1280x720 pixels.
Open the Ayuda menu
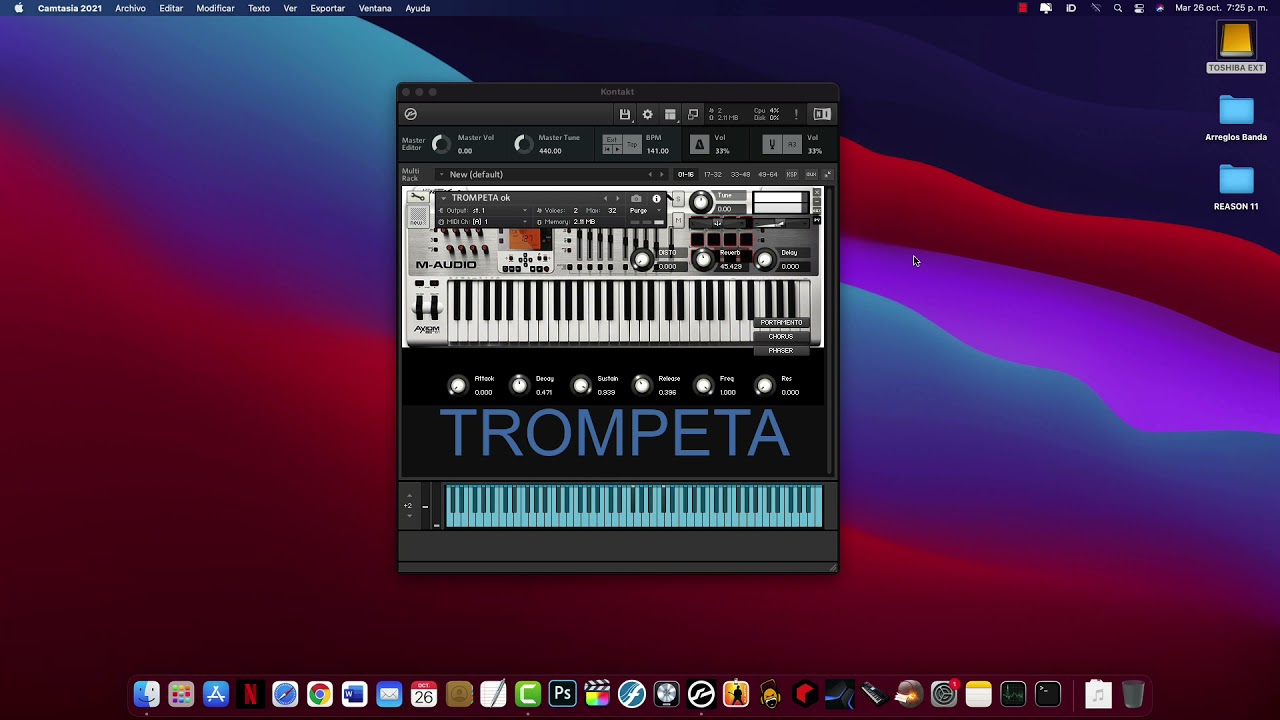tap(418, 8)
